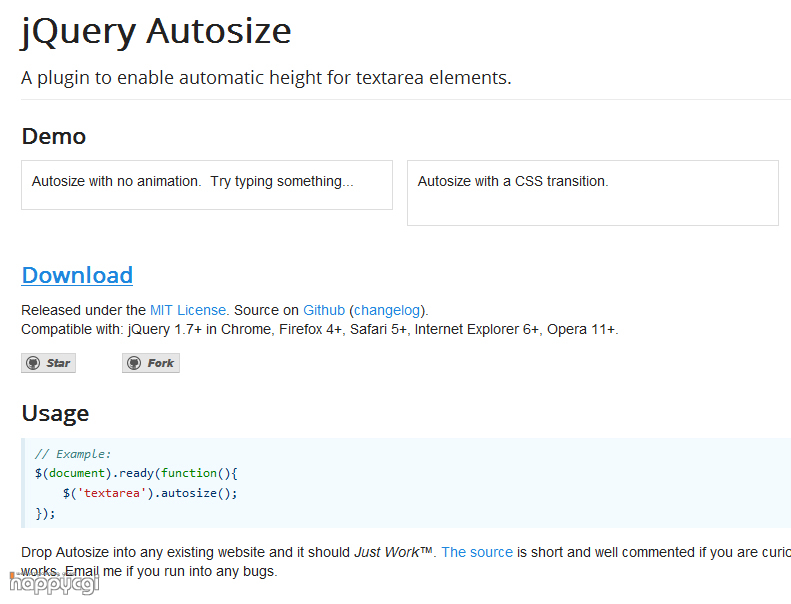
Task: Click the 'Compatible with: jQuery 1.7+' line
Action: tap(320, 329)
